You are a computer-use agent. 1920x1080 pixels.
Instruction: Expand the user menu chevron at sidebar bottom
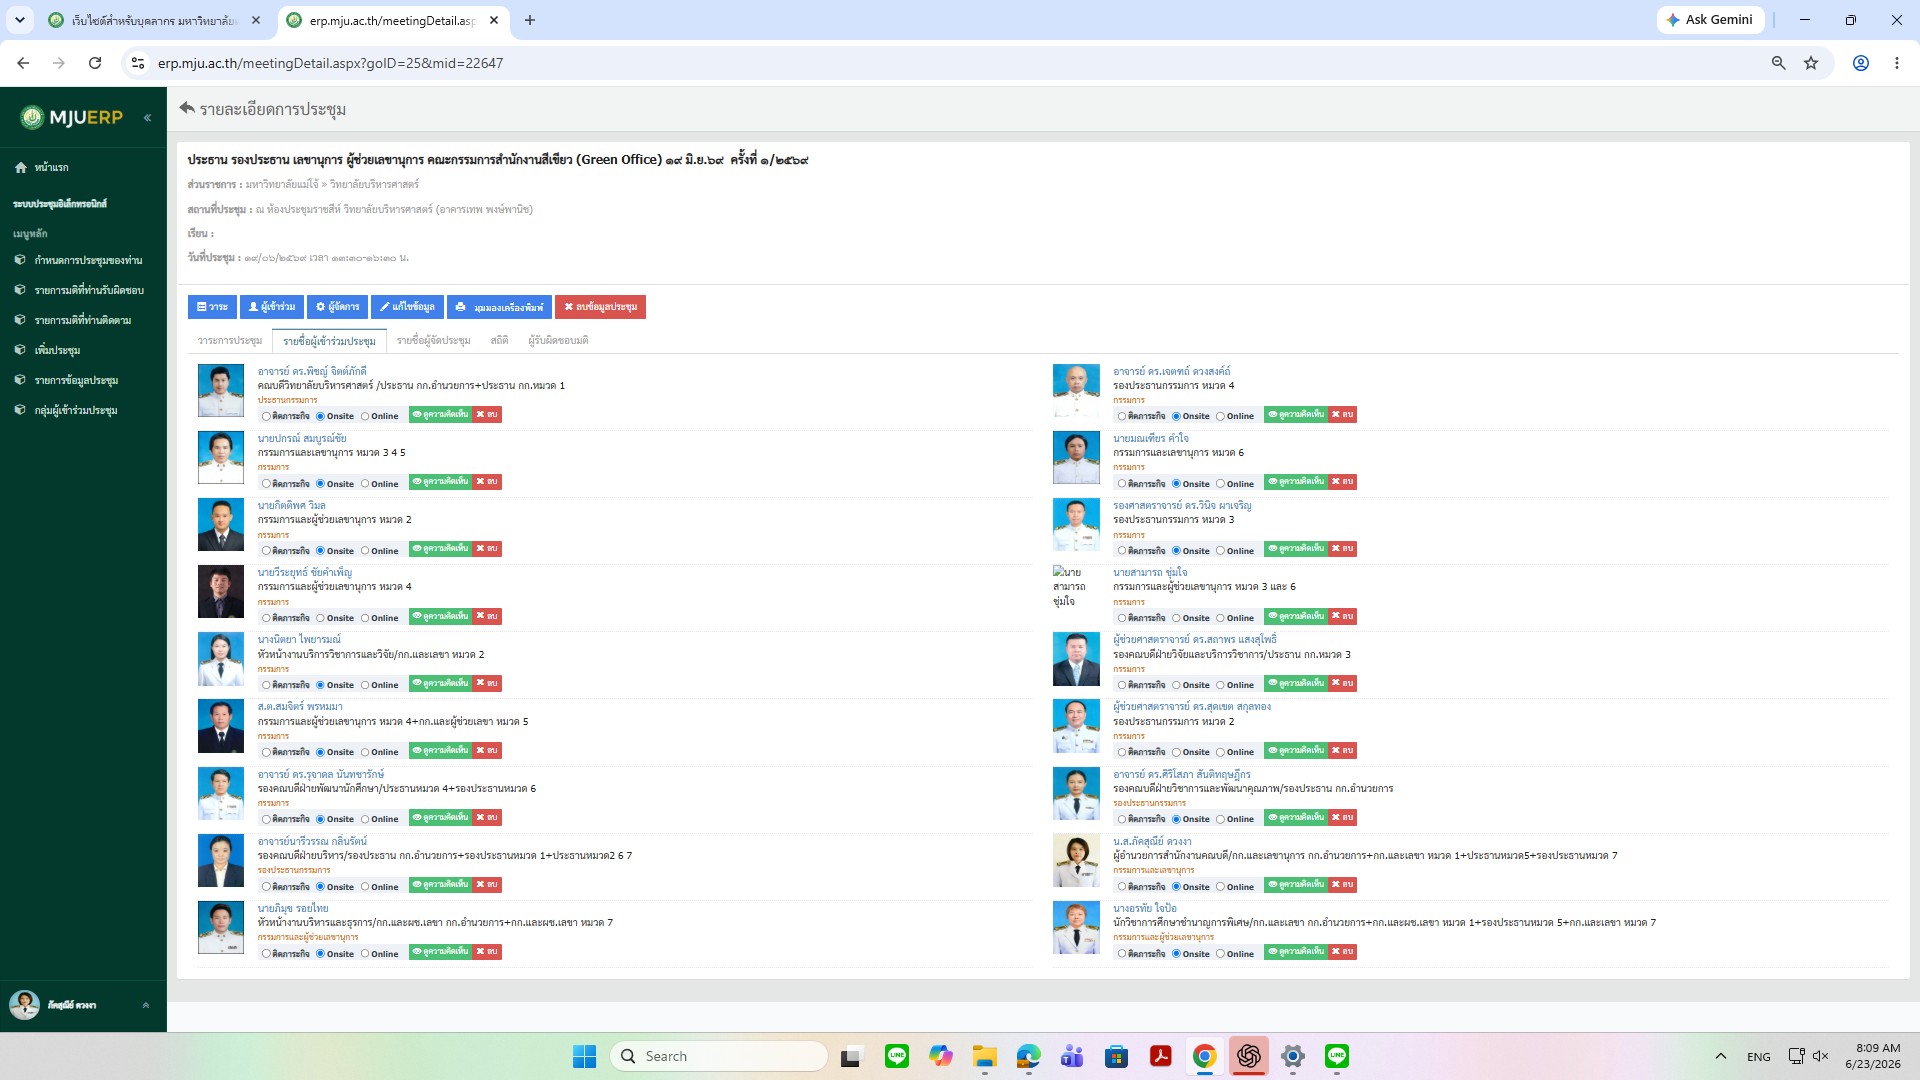(x=146, y=1005)
